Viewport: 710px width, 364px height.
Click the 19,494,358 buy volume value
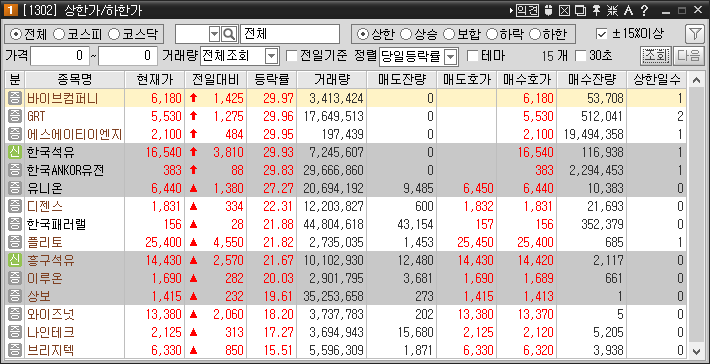point(594,134)
